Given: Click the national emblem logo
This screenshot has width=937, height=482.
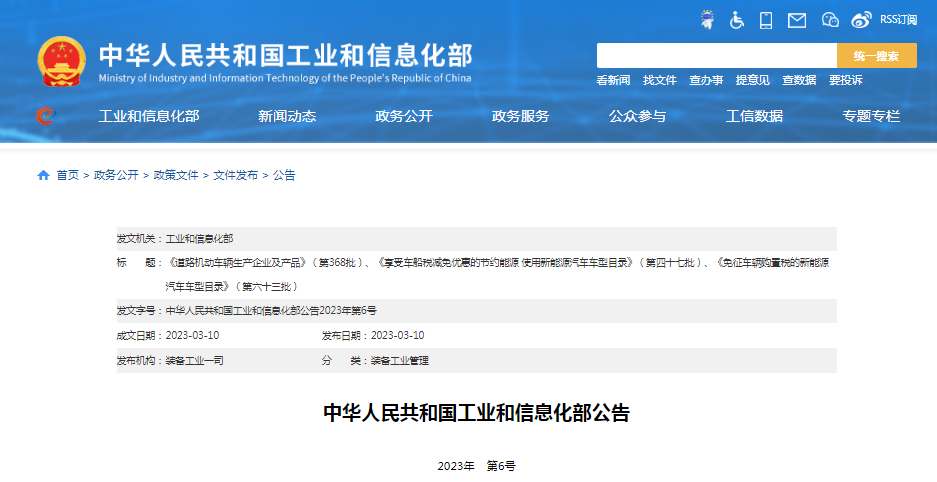Looking at the screenshot, I should click(62, 62).
